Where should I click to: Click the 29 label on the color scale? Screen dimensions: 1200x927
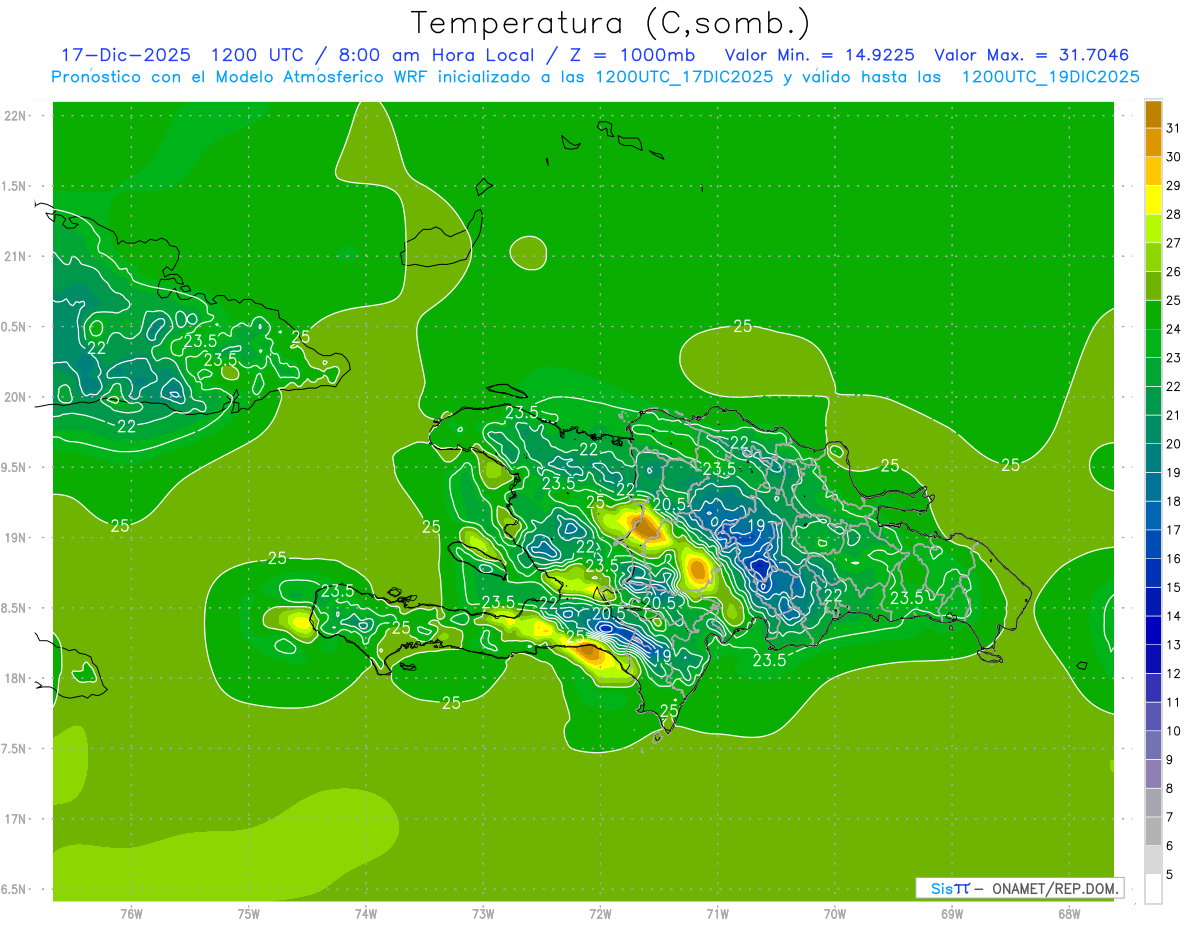pos(1173,186)
